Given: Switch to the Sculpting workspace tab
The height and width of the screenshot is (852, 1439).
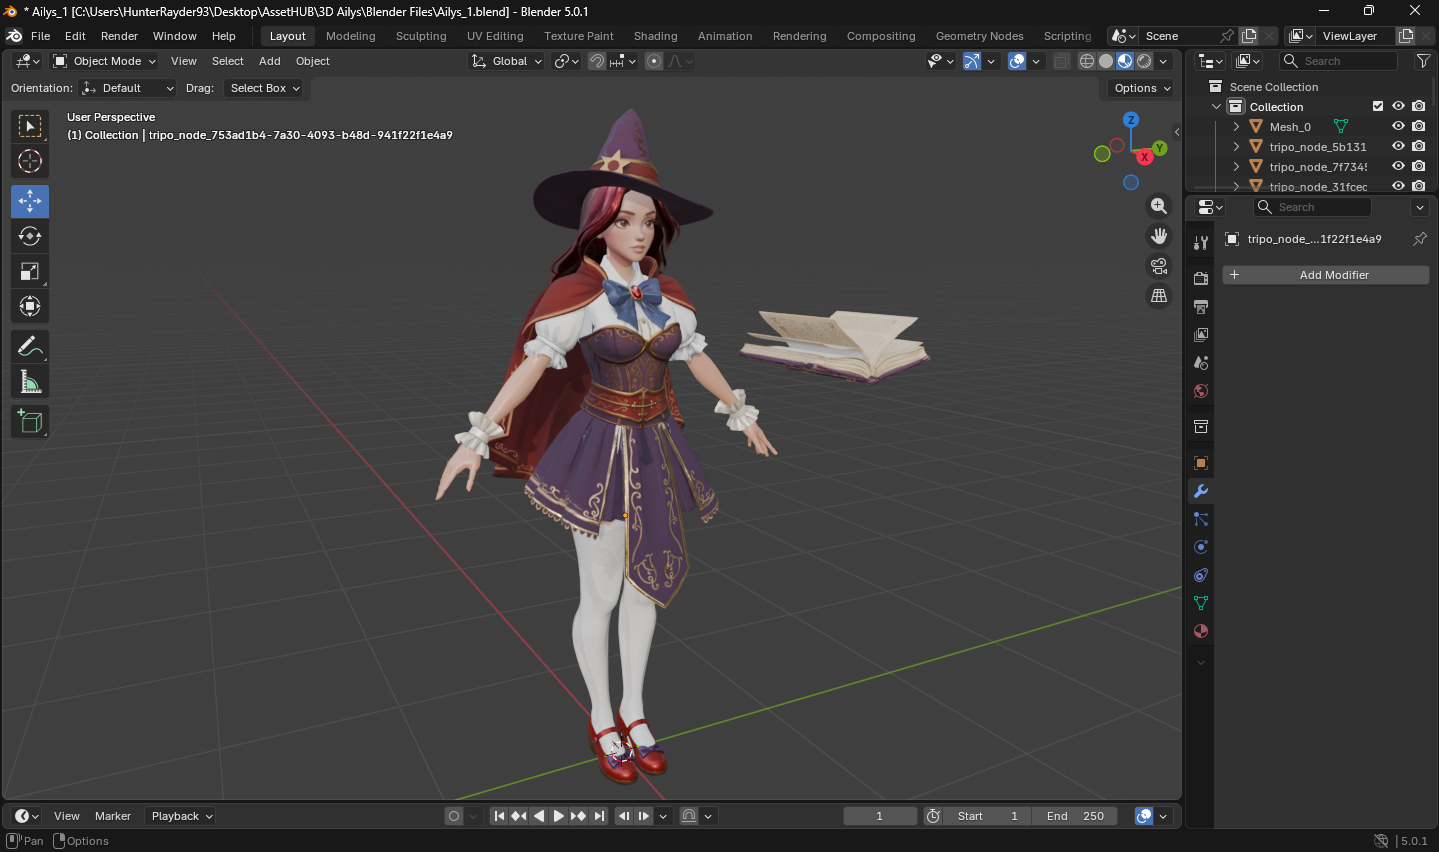Looking at the screenshot, I should pos(421,36).
